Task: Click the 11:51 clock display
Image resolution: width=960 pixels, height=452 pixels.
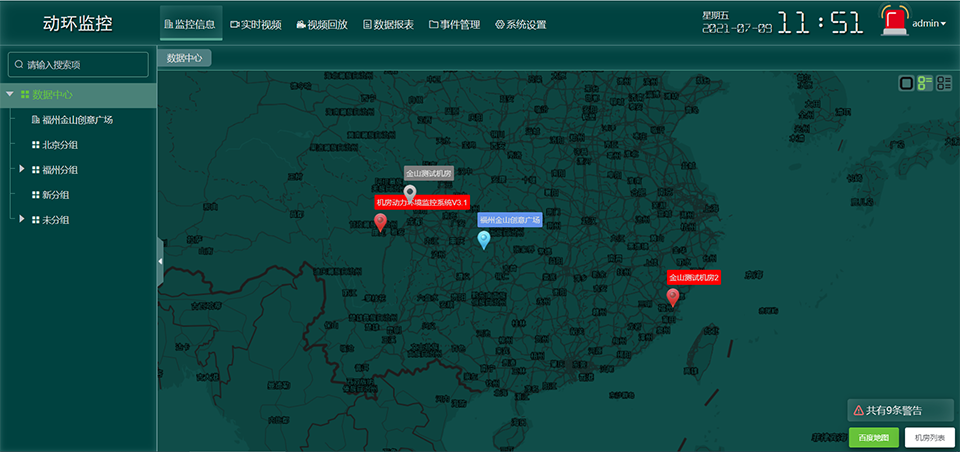Action: click(821, 24)
